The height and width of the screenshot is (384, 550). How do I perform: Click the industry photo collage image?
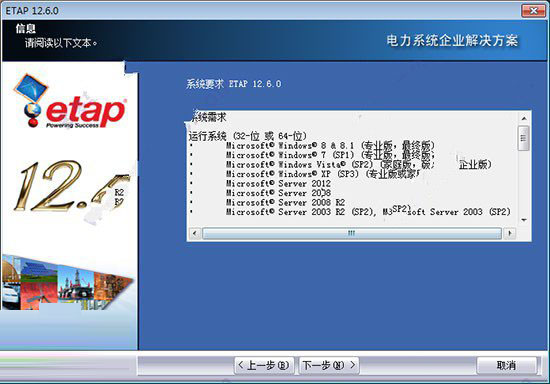coord(67,283)
